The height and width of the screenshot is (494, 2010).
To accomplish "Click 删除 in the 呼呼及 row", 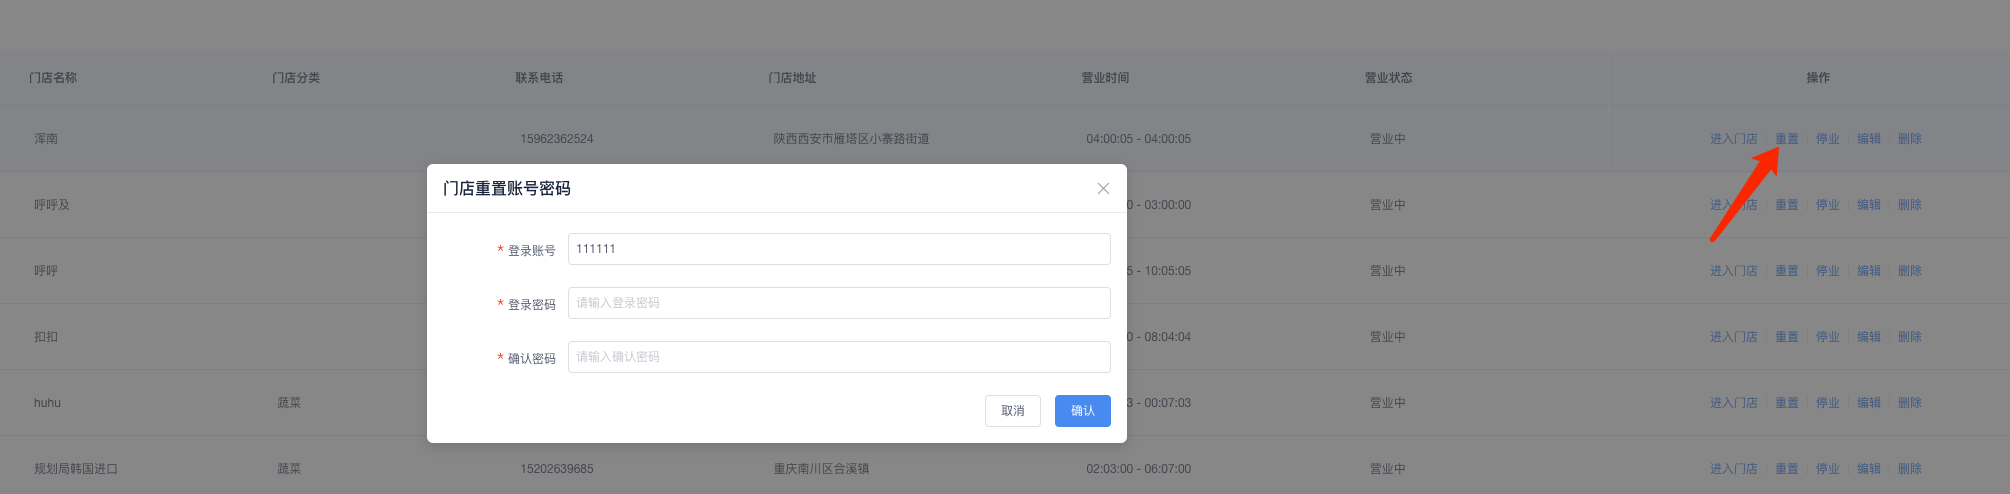I will pos(1909,205).
